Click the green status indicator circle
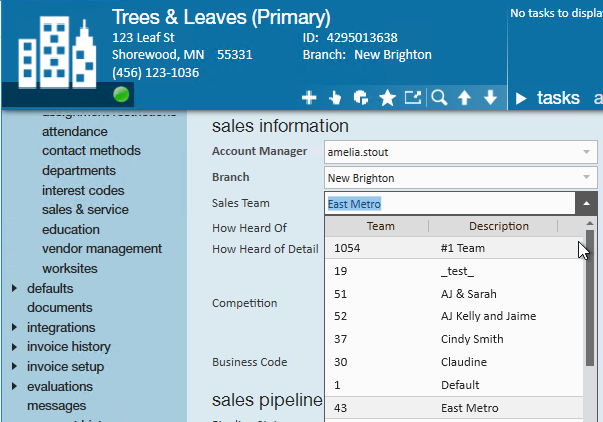This screenshot has width=603, height=422. [x=121, y=95]
